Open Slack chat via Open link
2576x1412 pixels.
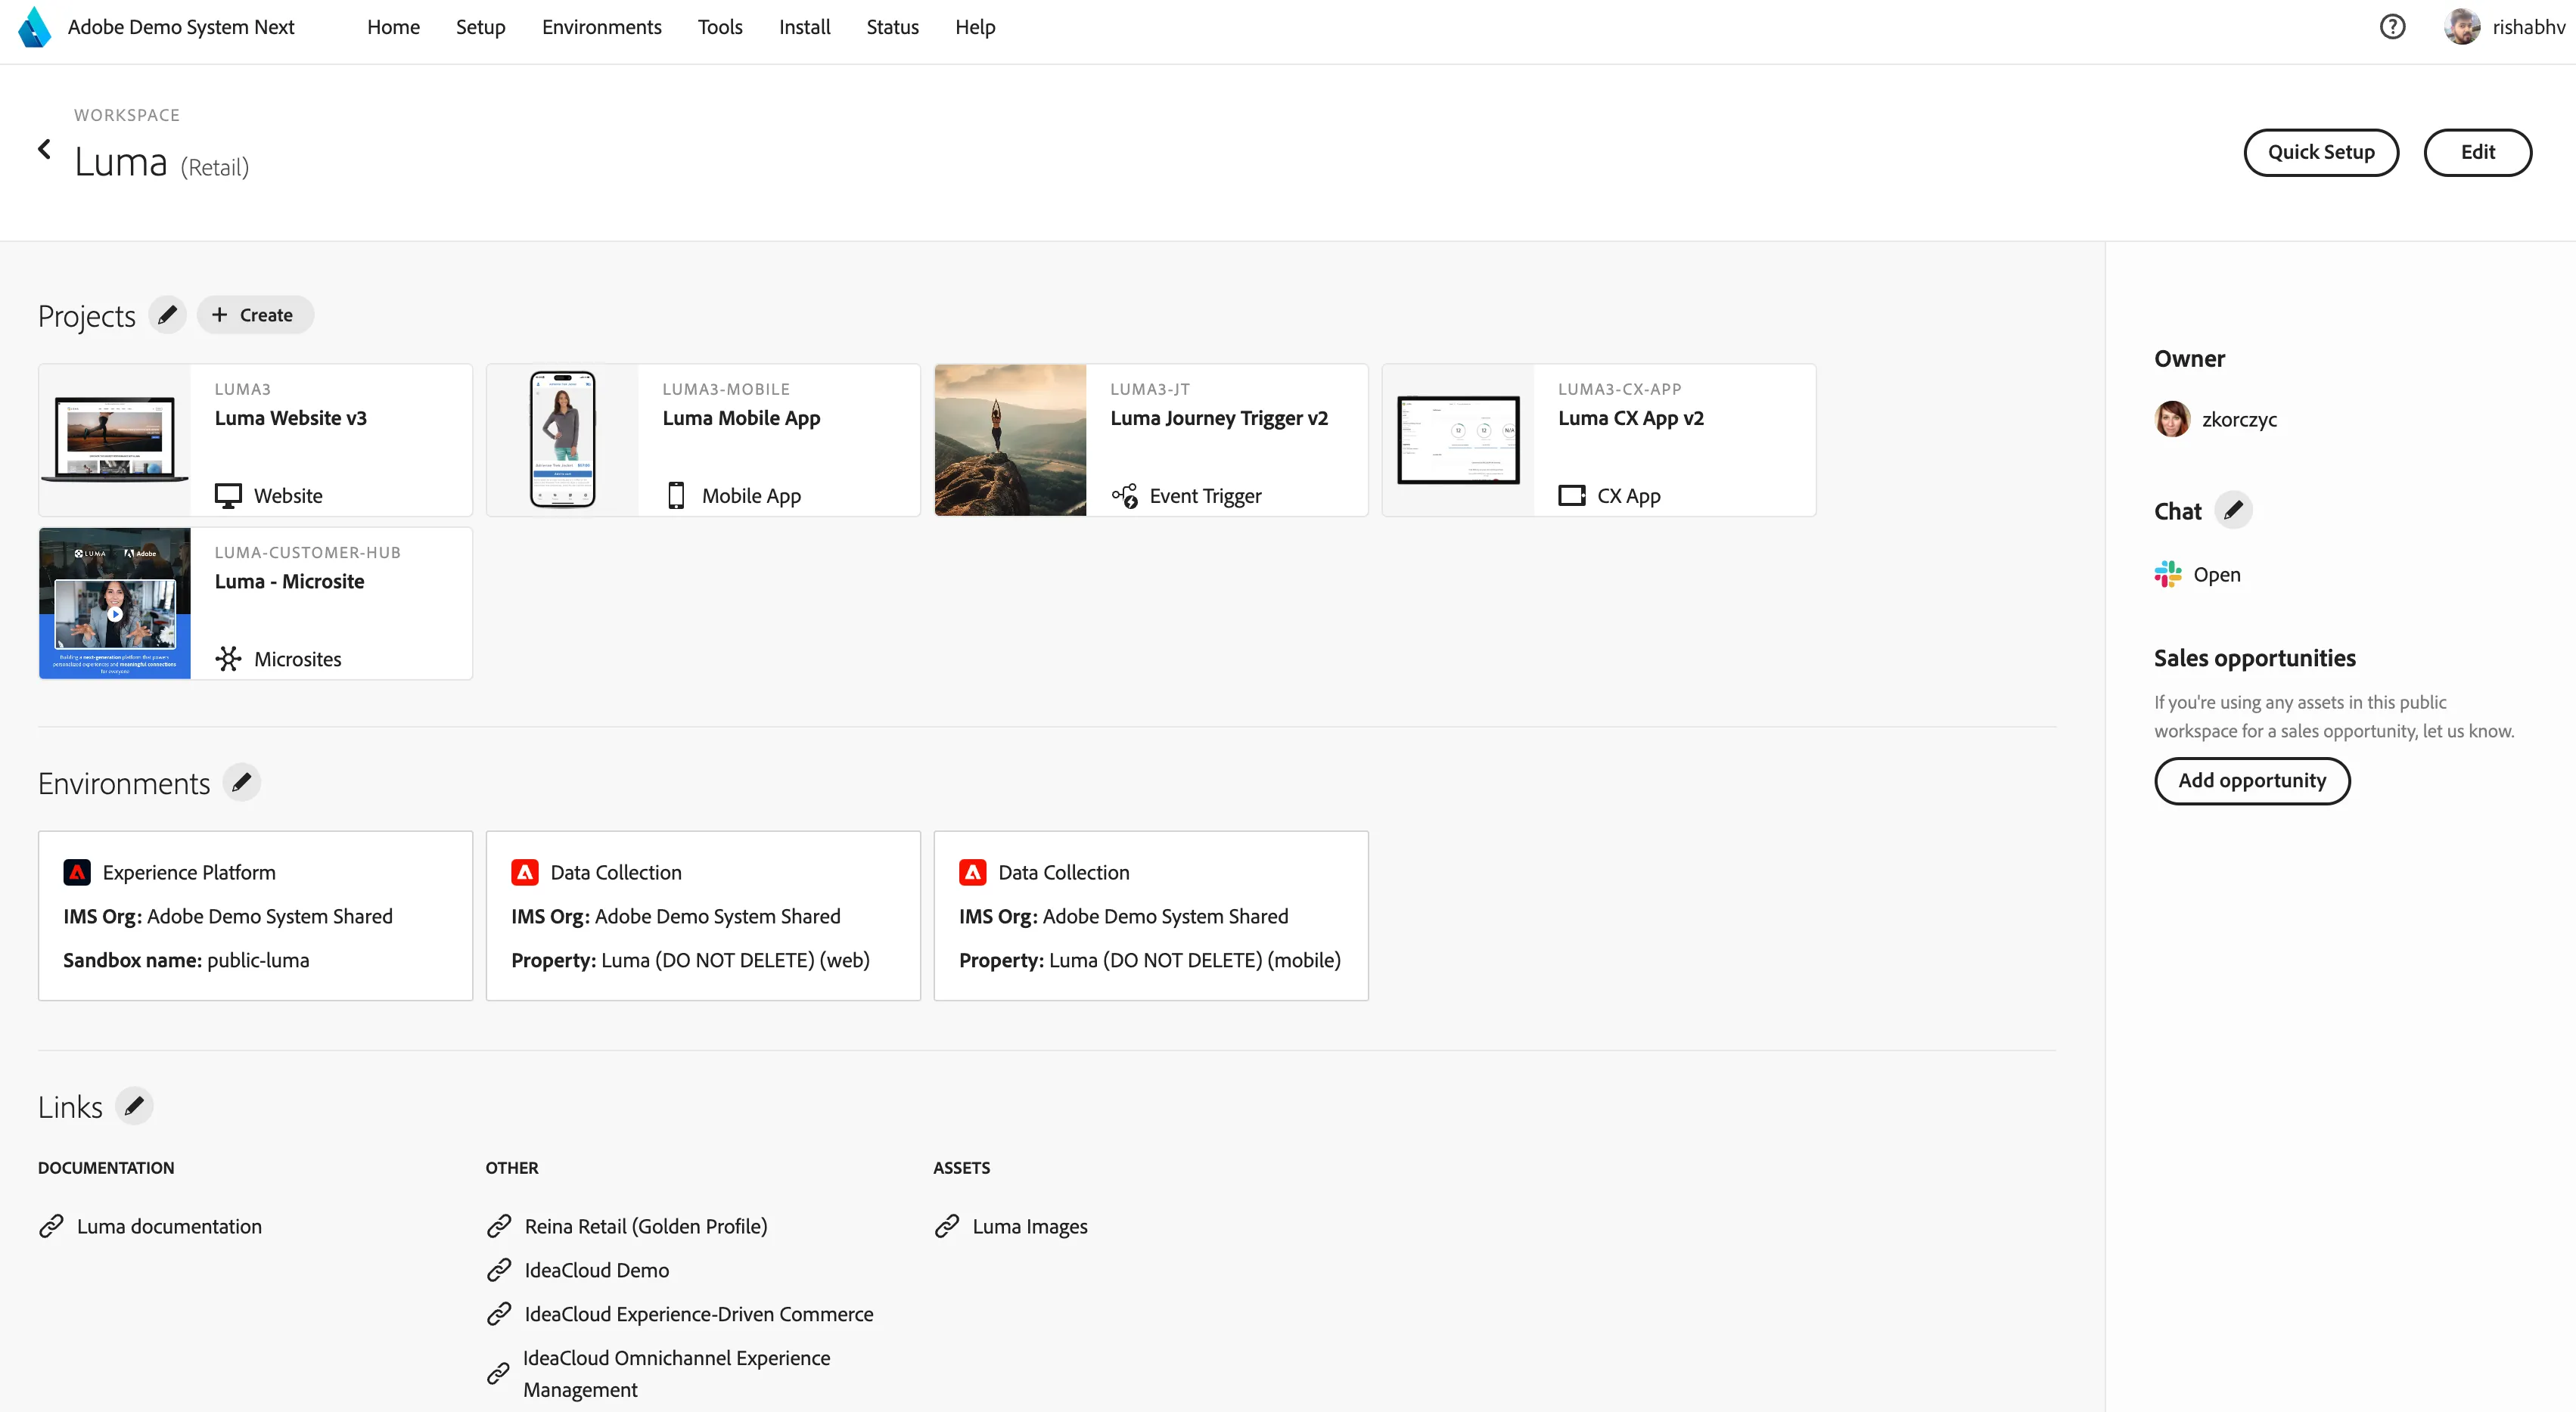coord(2216,574)
